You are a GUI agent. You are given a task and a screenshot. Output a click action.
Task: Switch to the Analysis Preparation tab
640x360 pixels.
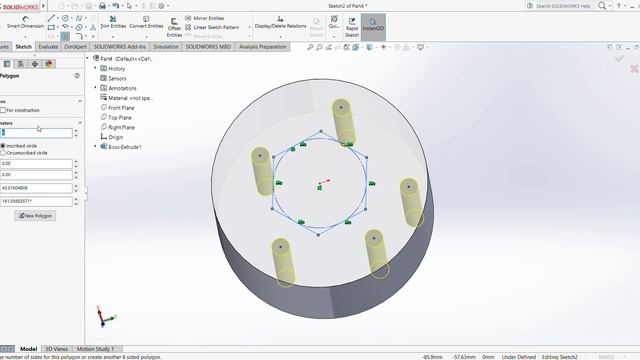click(262, 47)
